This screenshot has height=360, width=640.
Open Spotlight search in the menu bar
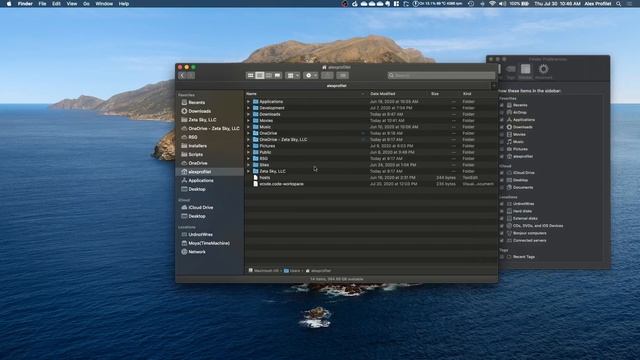click(x=619, y=4)
